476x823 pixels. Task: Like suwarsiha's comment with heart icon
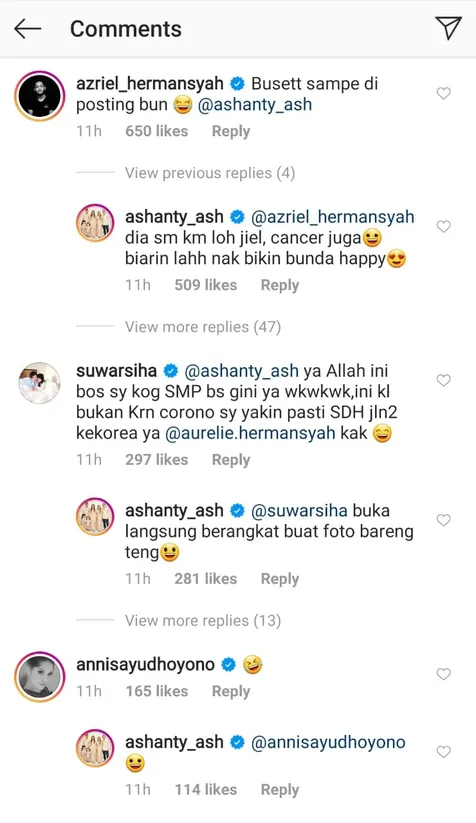tap(444, 380)
